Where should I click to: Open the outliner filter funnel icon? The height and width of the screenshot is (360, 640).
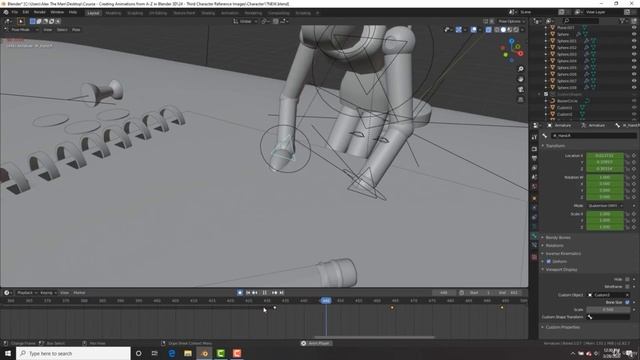(x=623, y=20)
